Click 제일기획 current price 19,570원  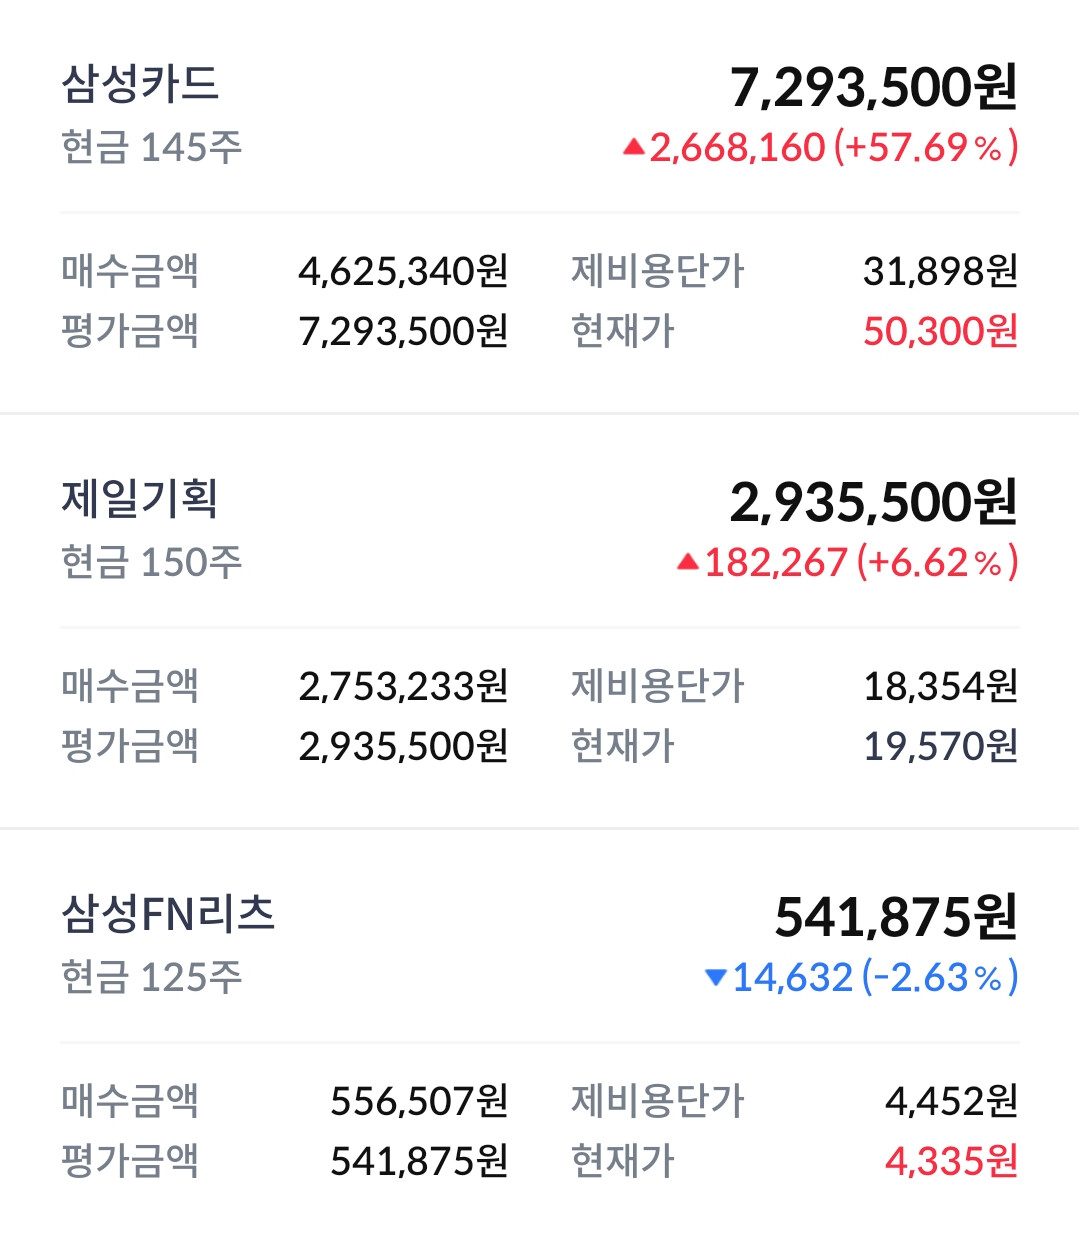pos(940,746)
